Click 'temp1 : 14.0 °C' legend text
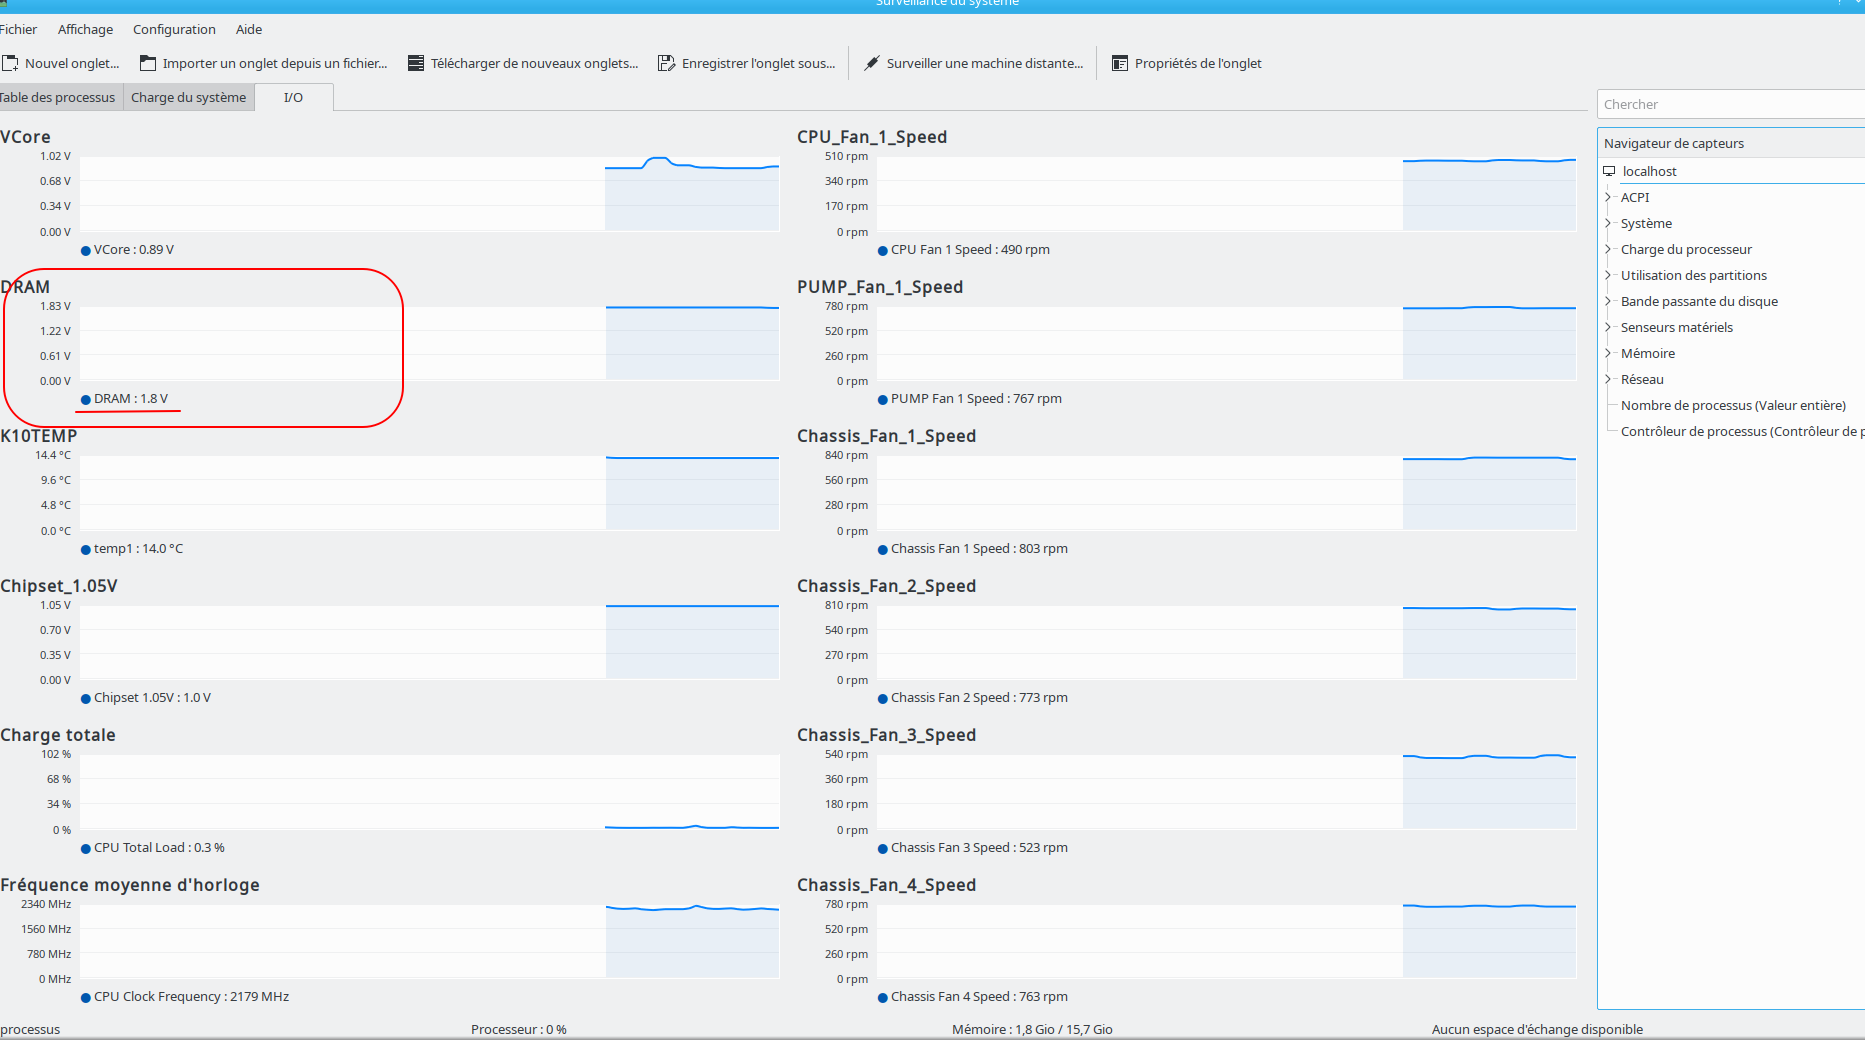Image resolution: width=1865 pixels, height=1040 pixels. (138, 549)
